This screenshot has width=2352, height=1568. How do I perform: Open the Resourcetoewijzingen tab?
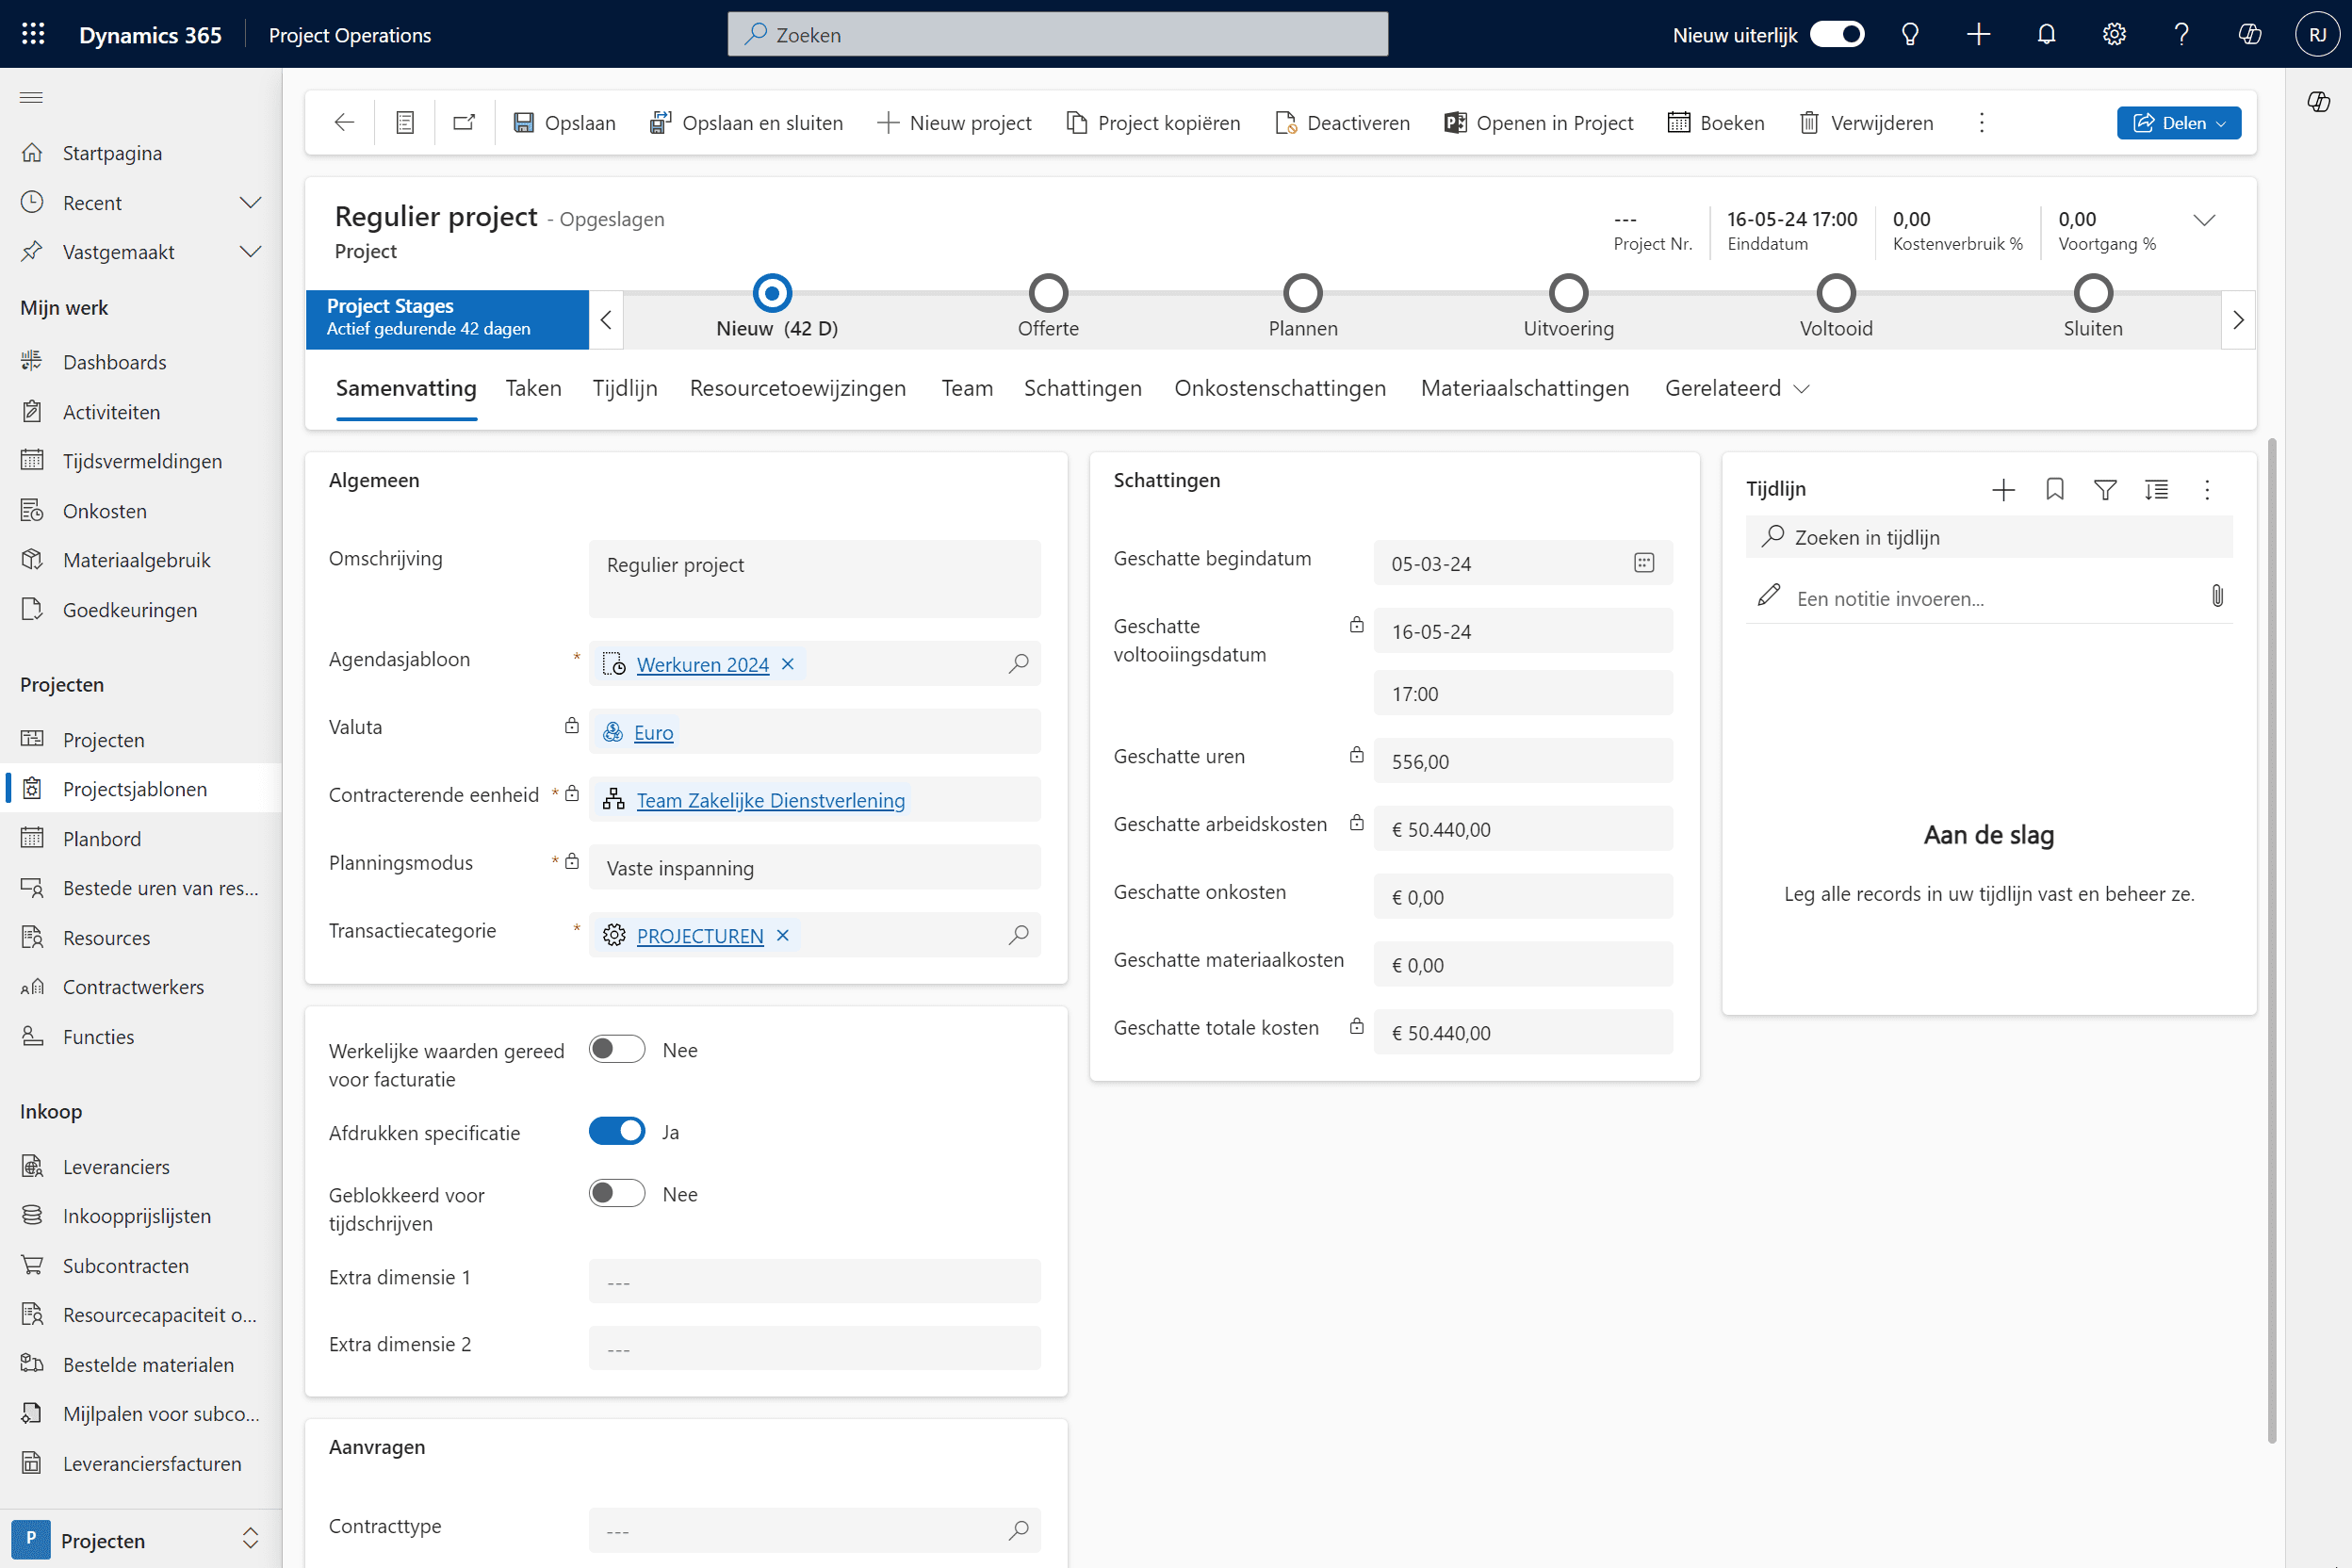pyautogui.click(x=798, y=388)
